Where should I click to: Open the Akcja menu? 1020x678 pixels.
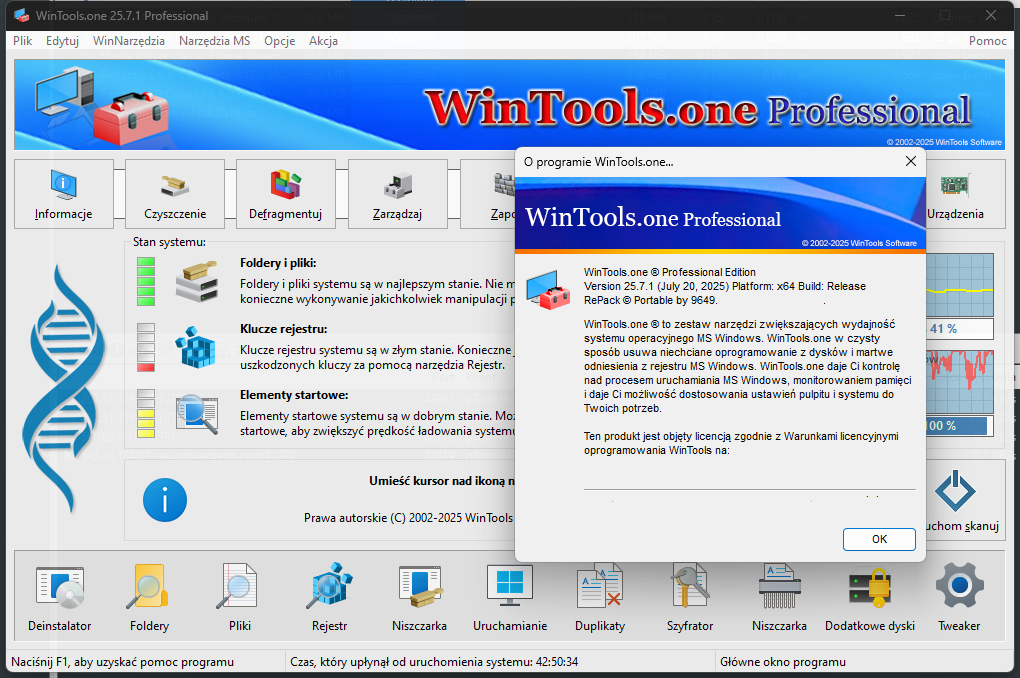point(323,40)
